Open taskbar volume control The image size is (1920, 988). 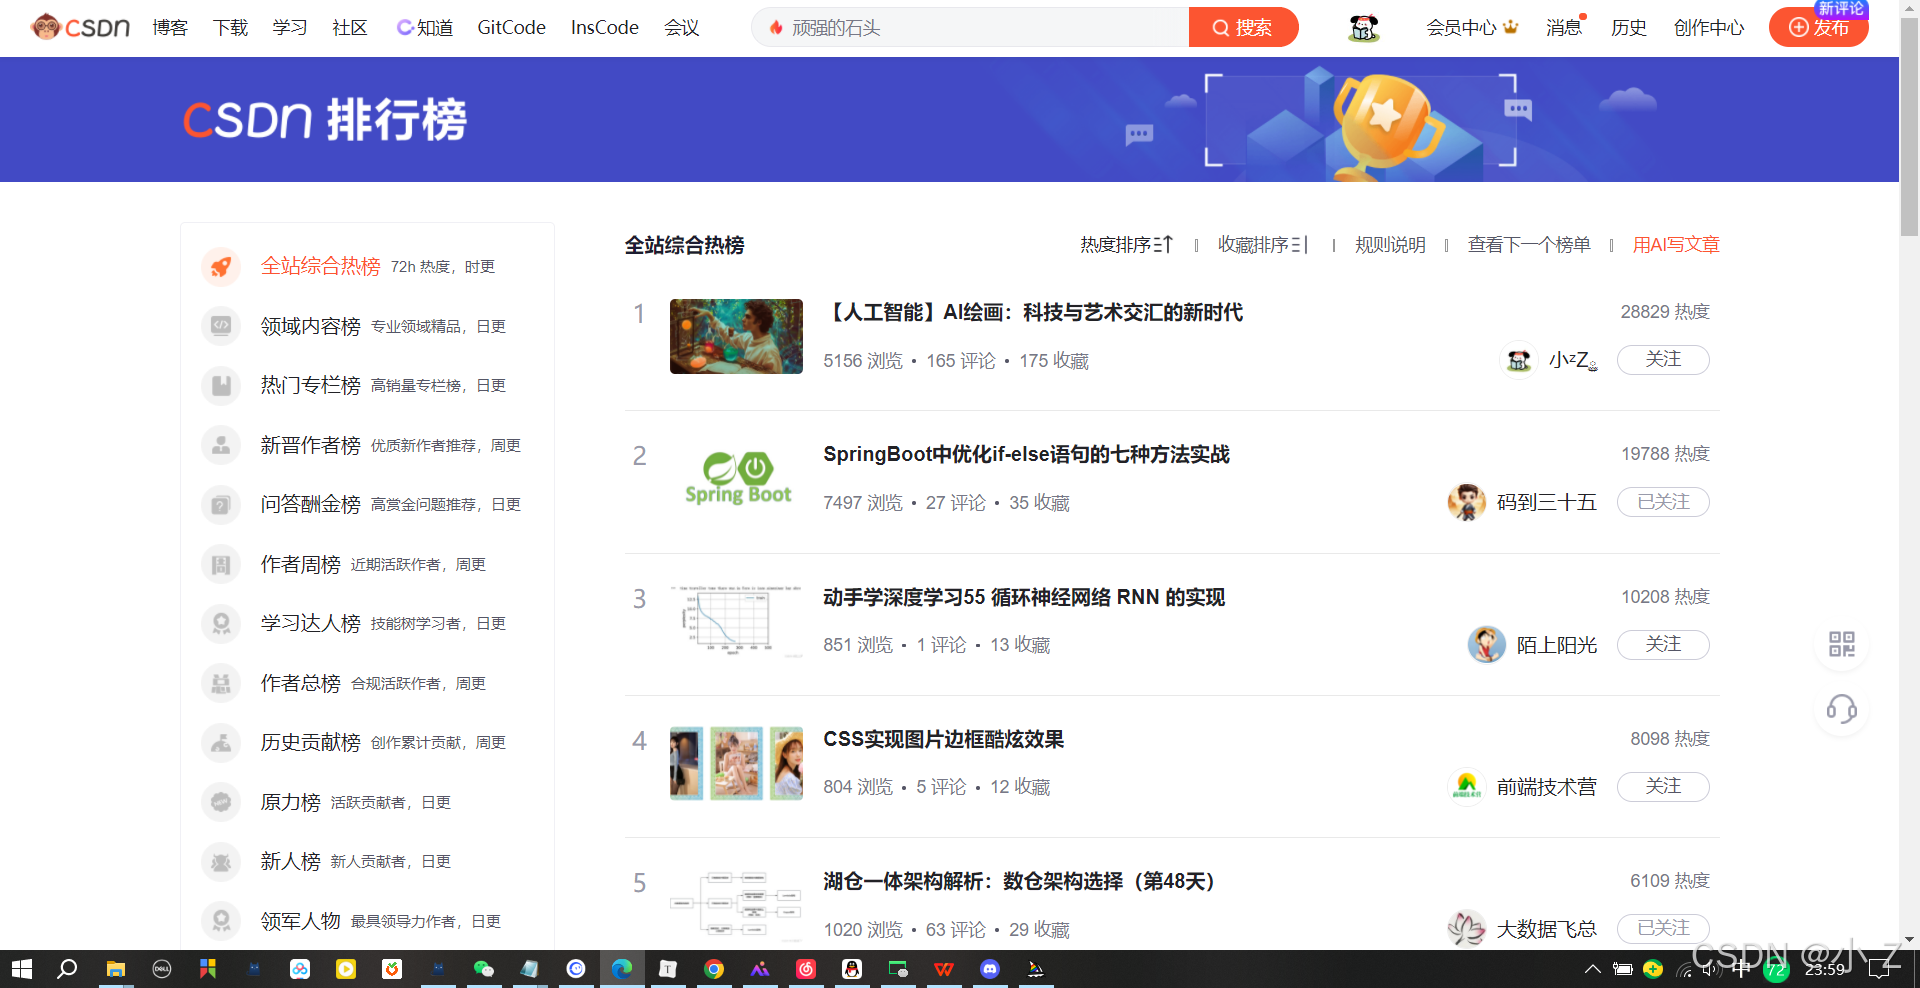(x=1711, y=969)
